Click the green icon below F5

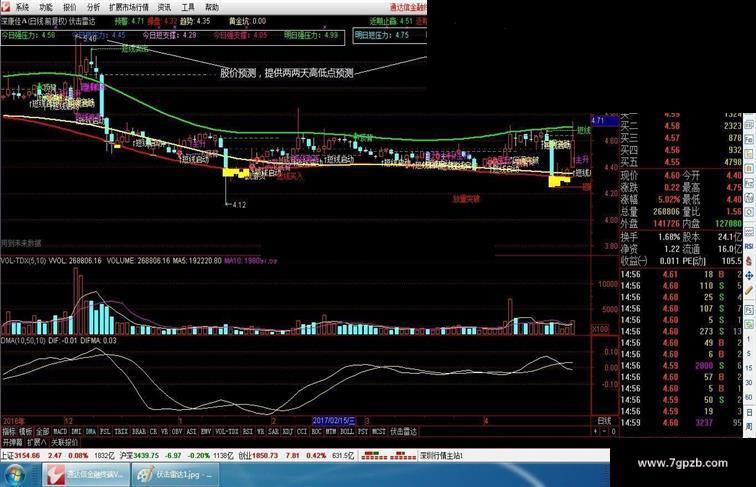click(x=749, y=324)
